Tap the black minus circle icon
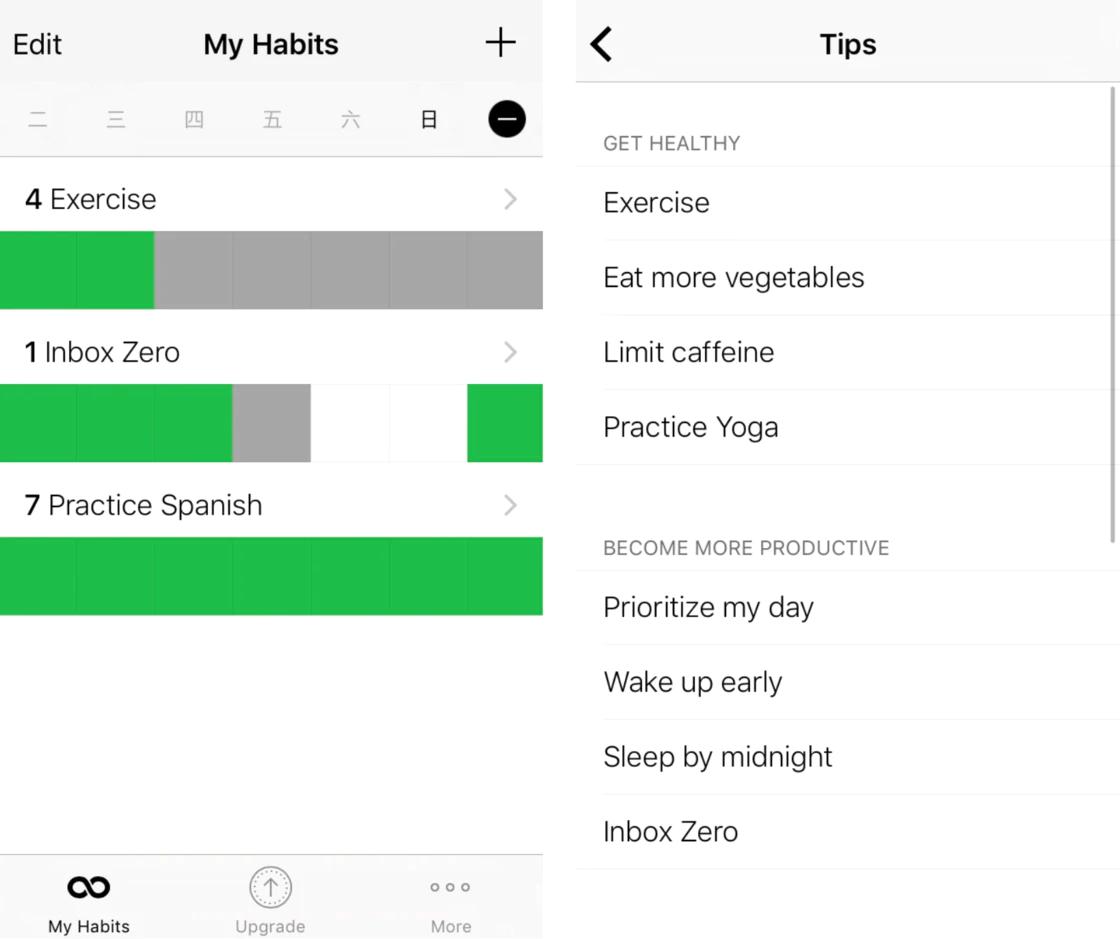 pos(506,119)
